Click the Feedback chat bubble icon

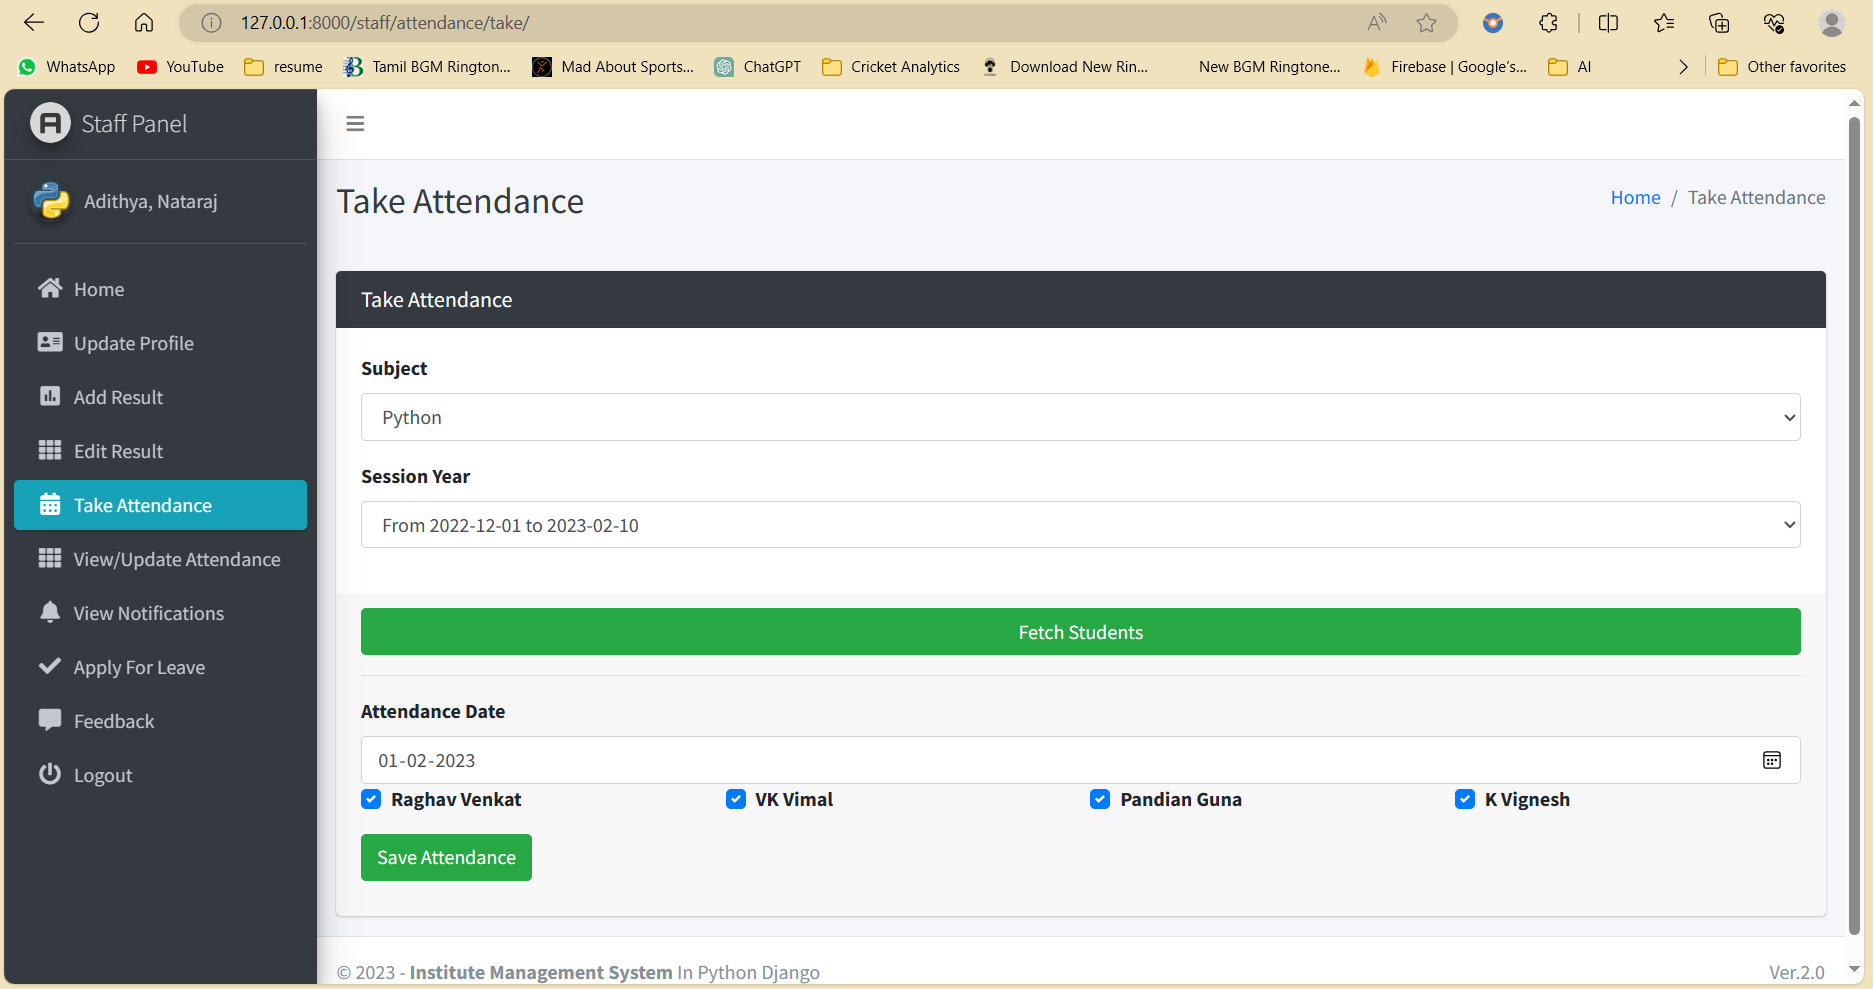coord(50,720)
